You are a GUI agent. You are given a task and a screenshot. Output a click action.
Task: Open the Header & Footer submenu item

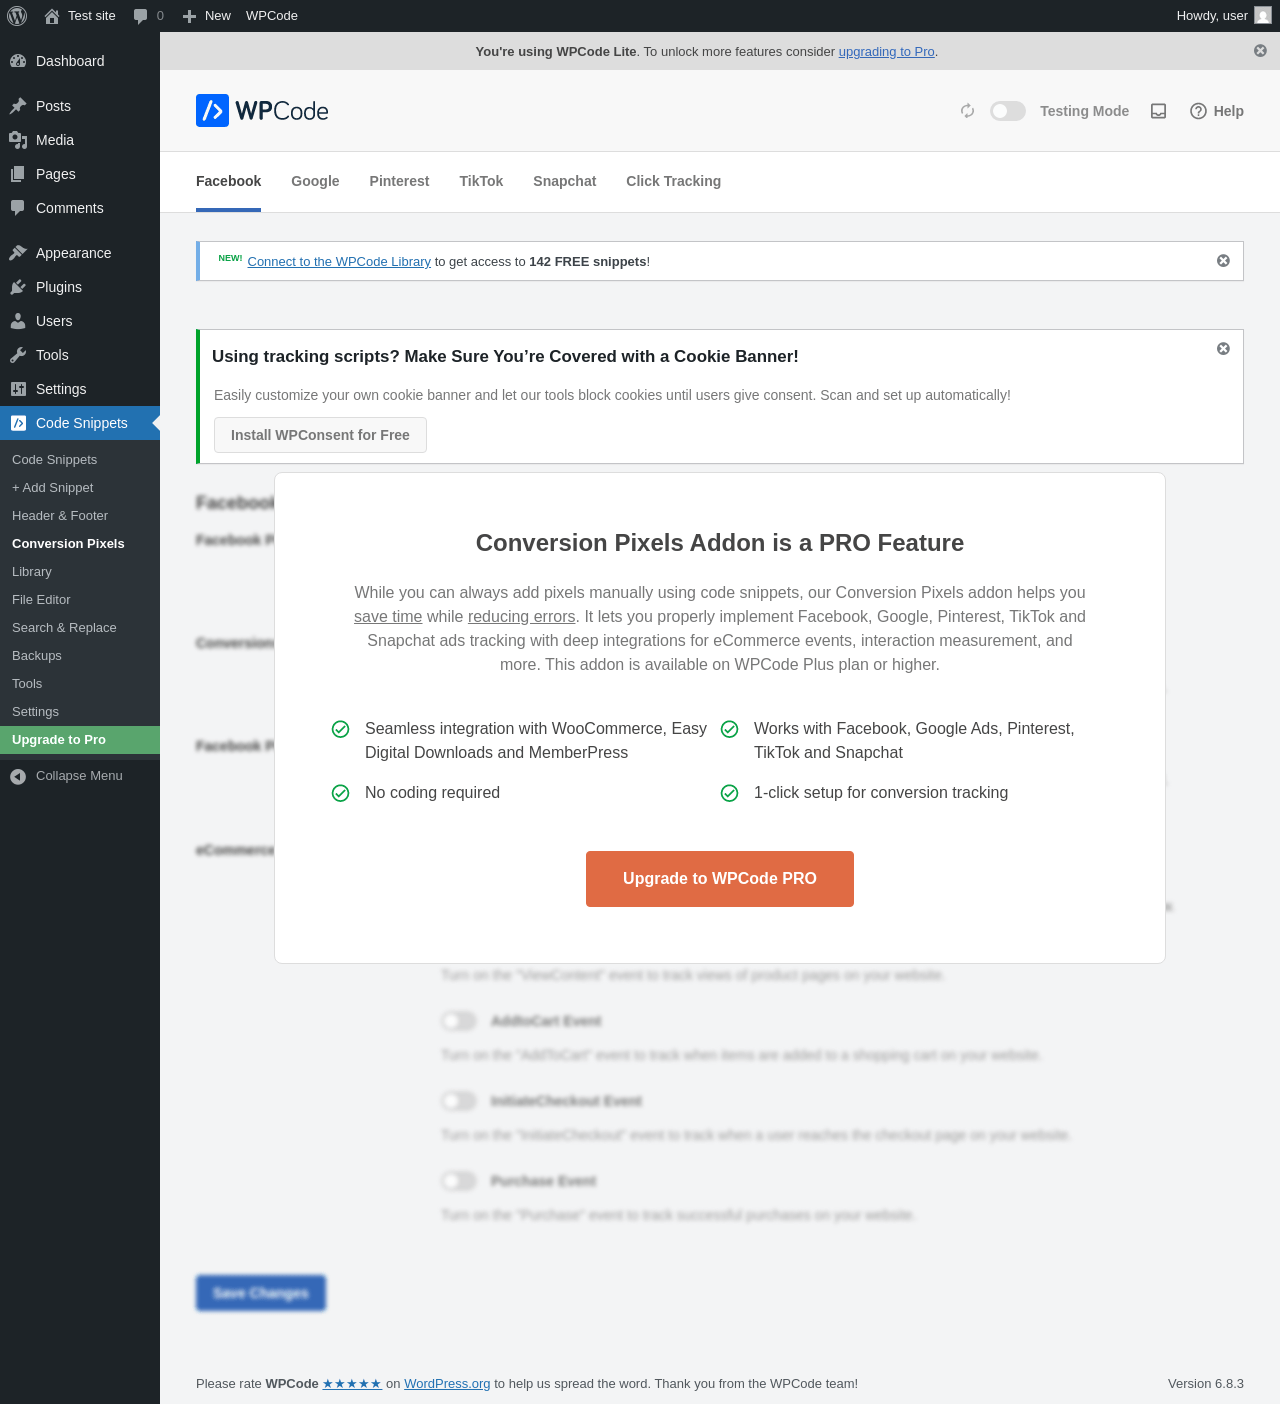point(60,516)
